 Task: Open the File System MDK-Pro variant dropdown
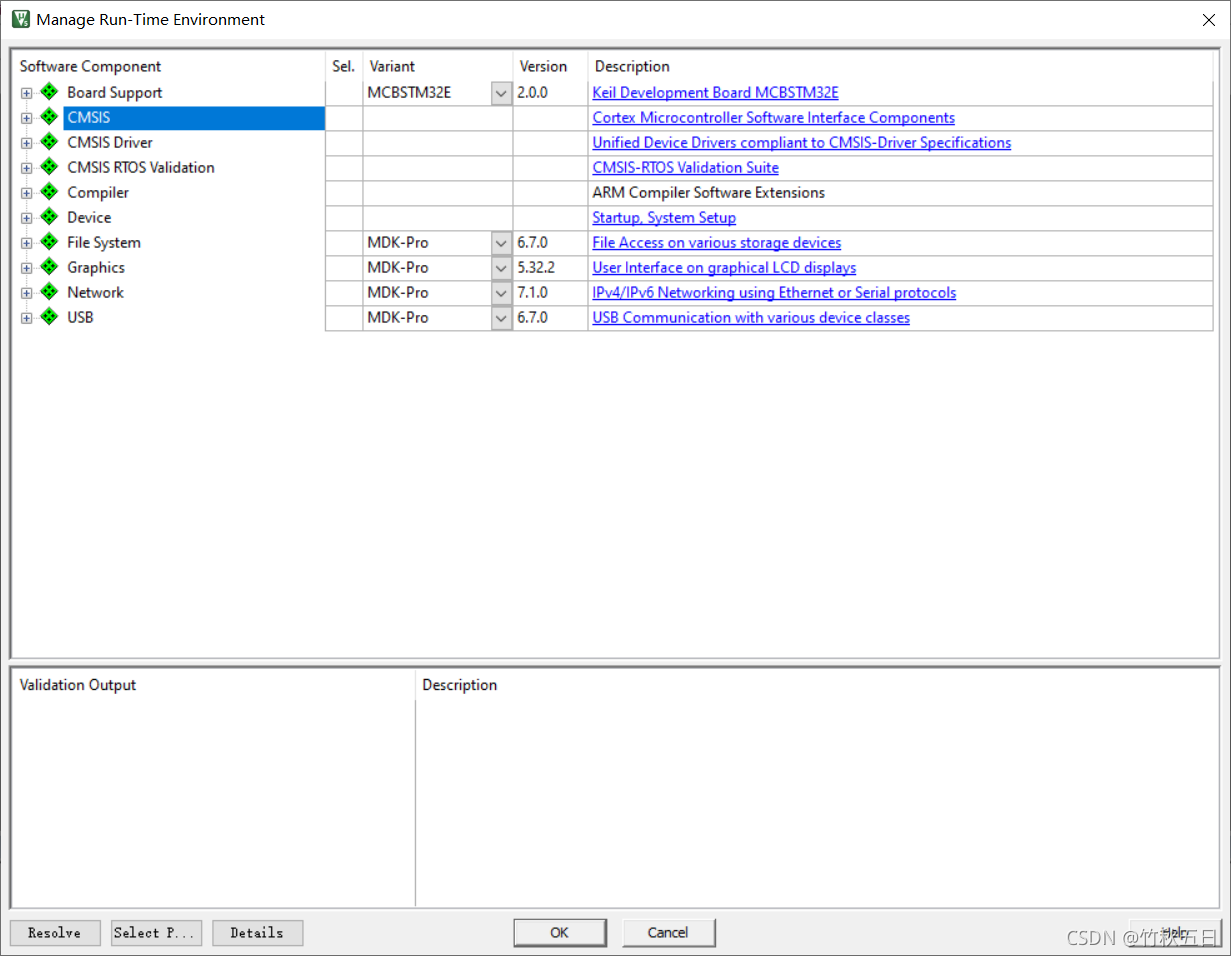click(502, 243)
